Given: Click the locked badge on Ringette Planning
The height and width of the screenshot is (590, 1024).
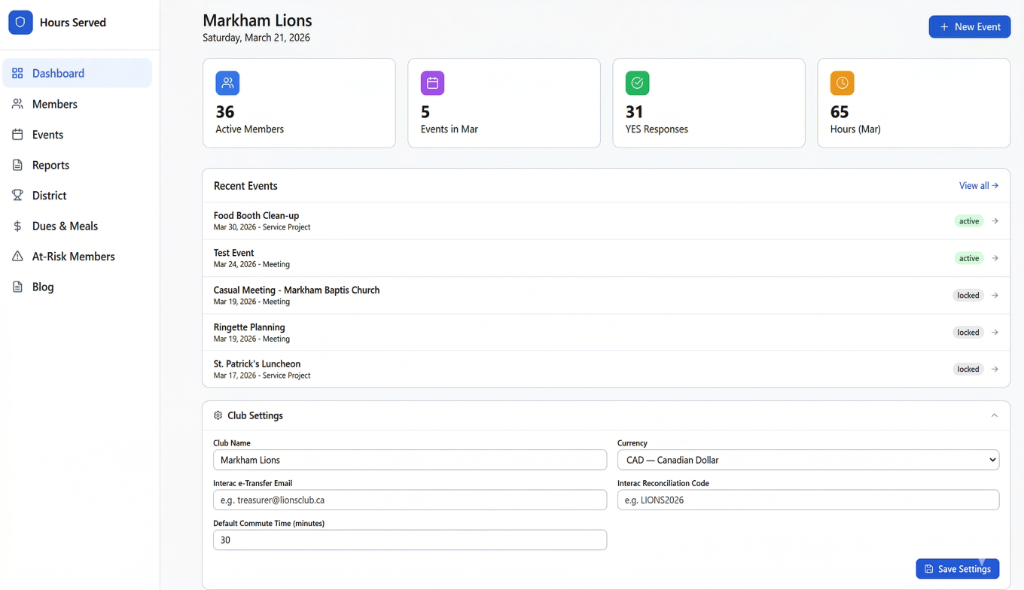Looking at the screenshot, I should pyautogui.click(x=968, y=333).
